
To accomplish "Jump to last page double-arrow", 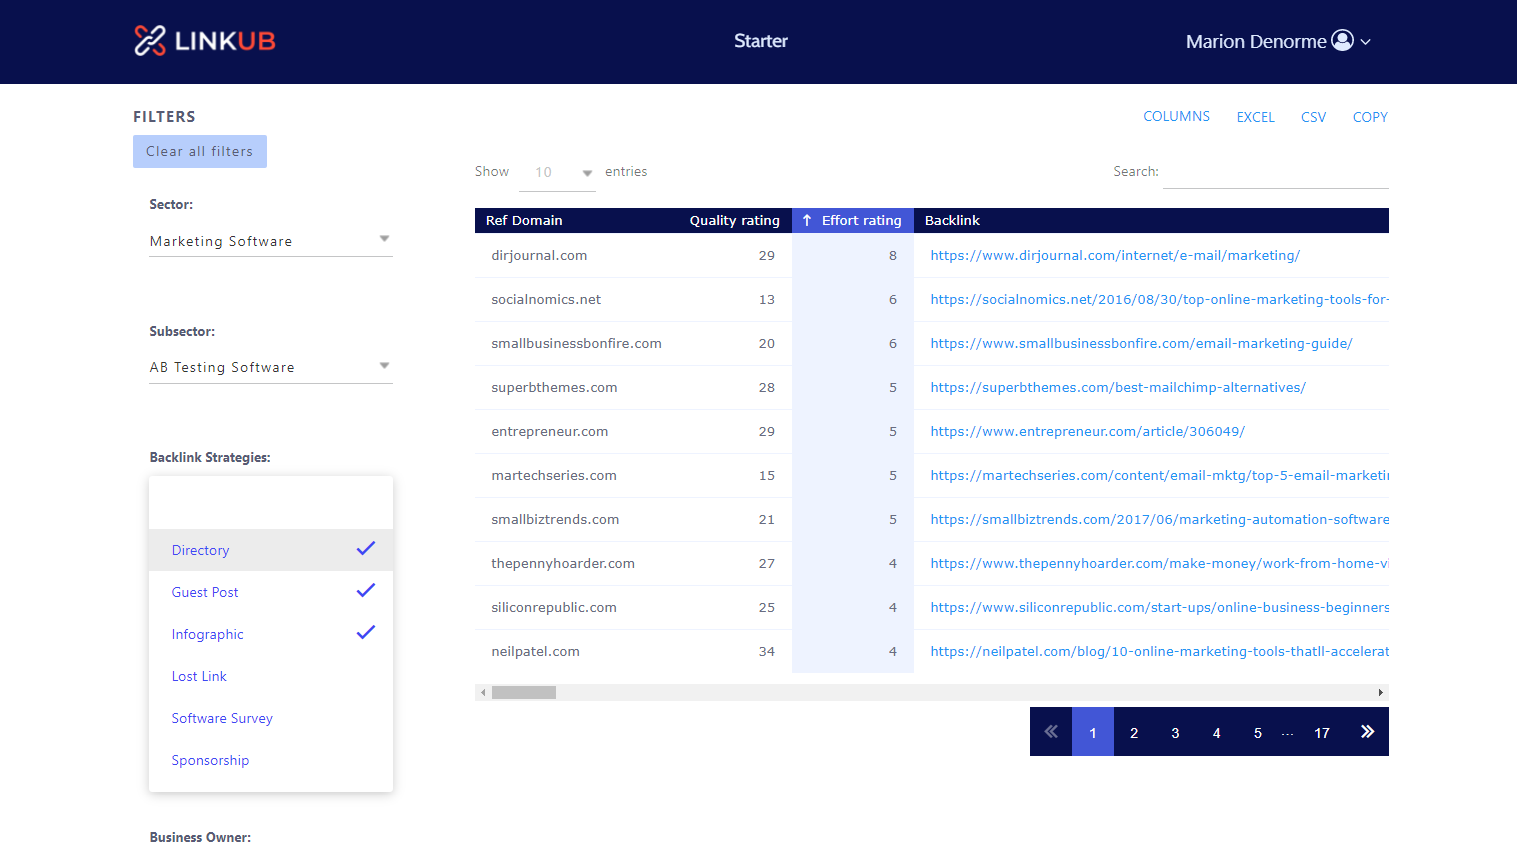I will [1367, 732].
